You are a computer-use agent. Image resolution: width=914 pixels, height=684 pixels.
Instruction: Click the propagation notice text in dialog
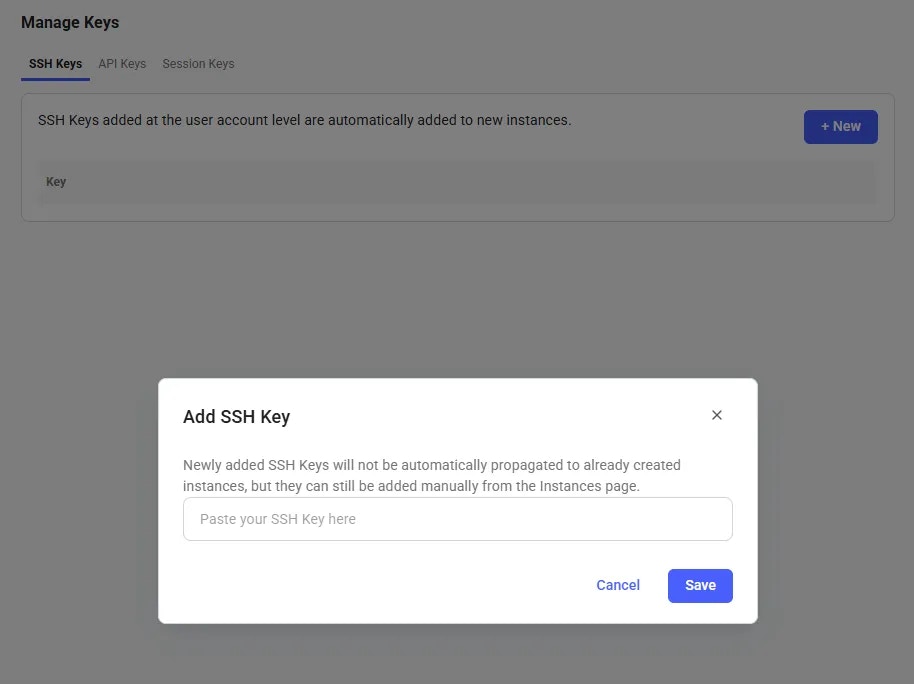(x=432, y=475)
